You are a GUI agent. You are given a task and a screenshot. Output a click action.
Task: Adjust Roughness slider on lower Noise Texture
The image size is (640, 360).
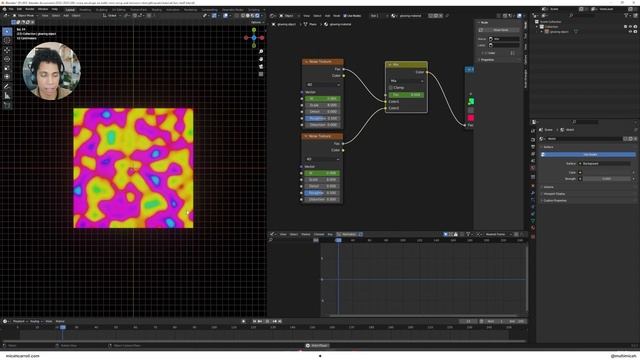[323, 193]
